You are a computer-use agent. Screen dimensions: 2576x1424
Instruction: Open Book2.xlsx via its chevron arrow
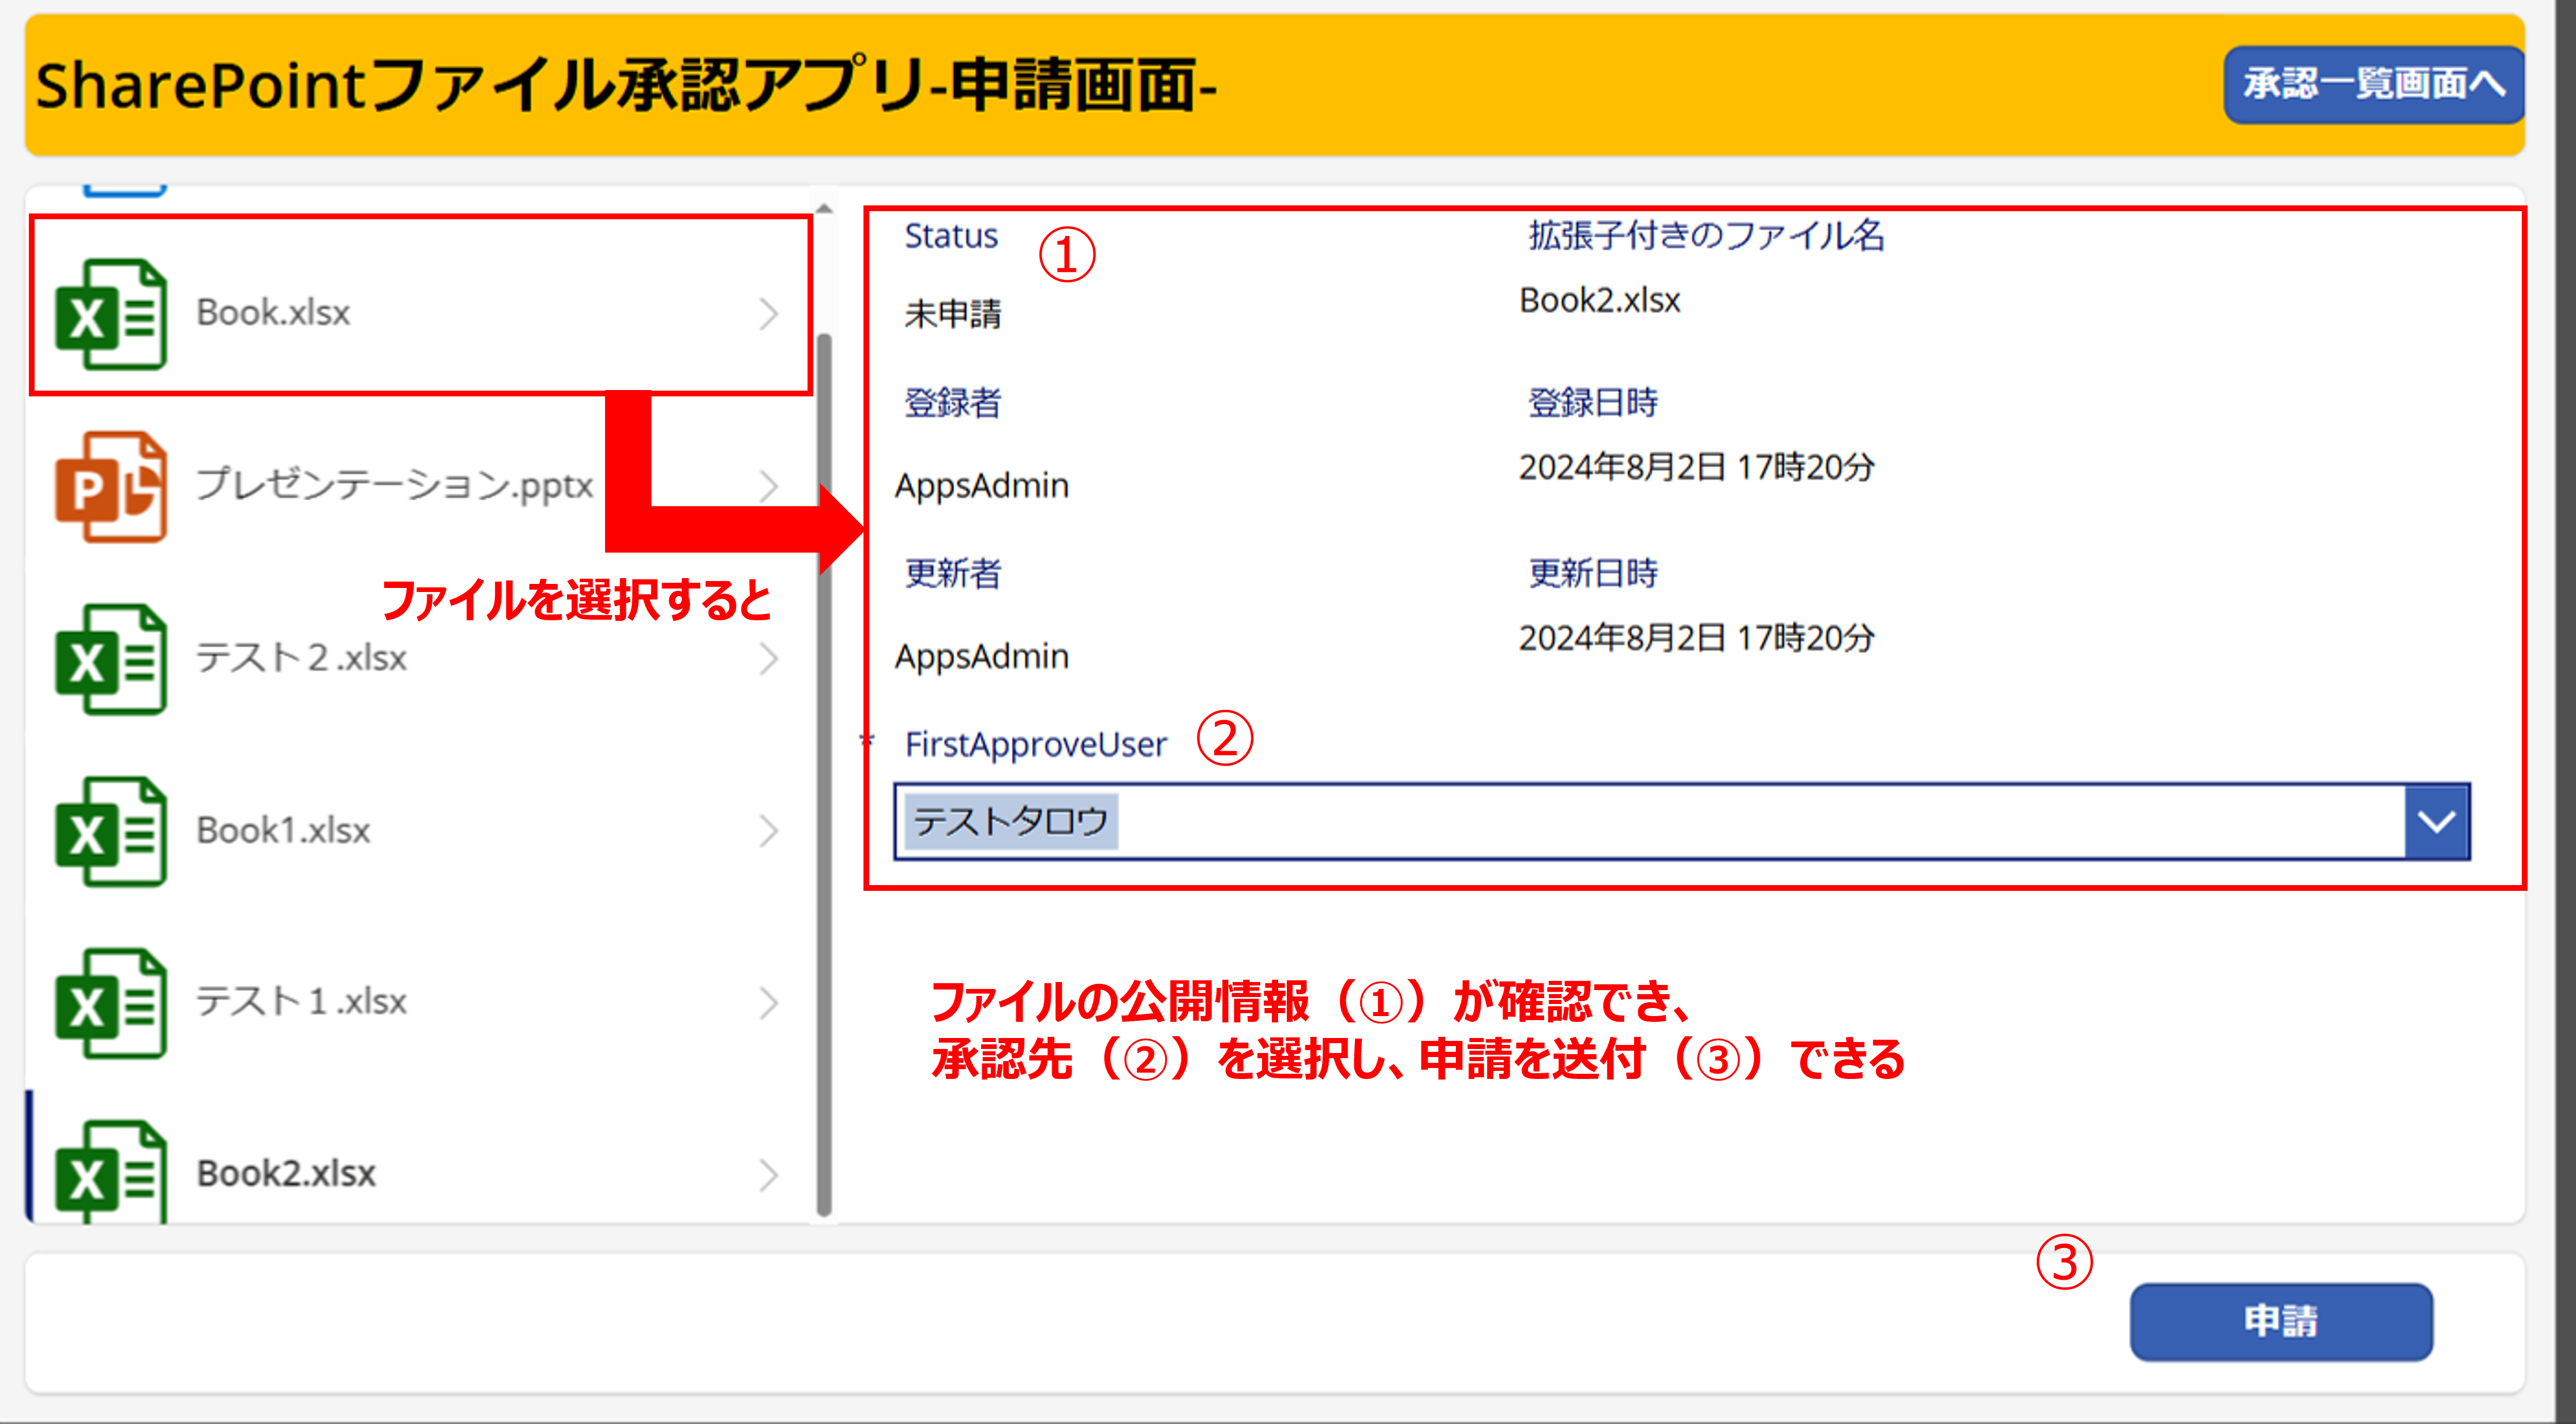point(768,1175)
